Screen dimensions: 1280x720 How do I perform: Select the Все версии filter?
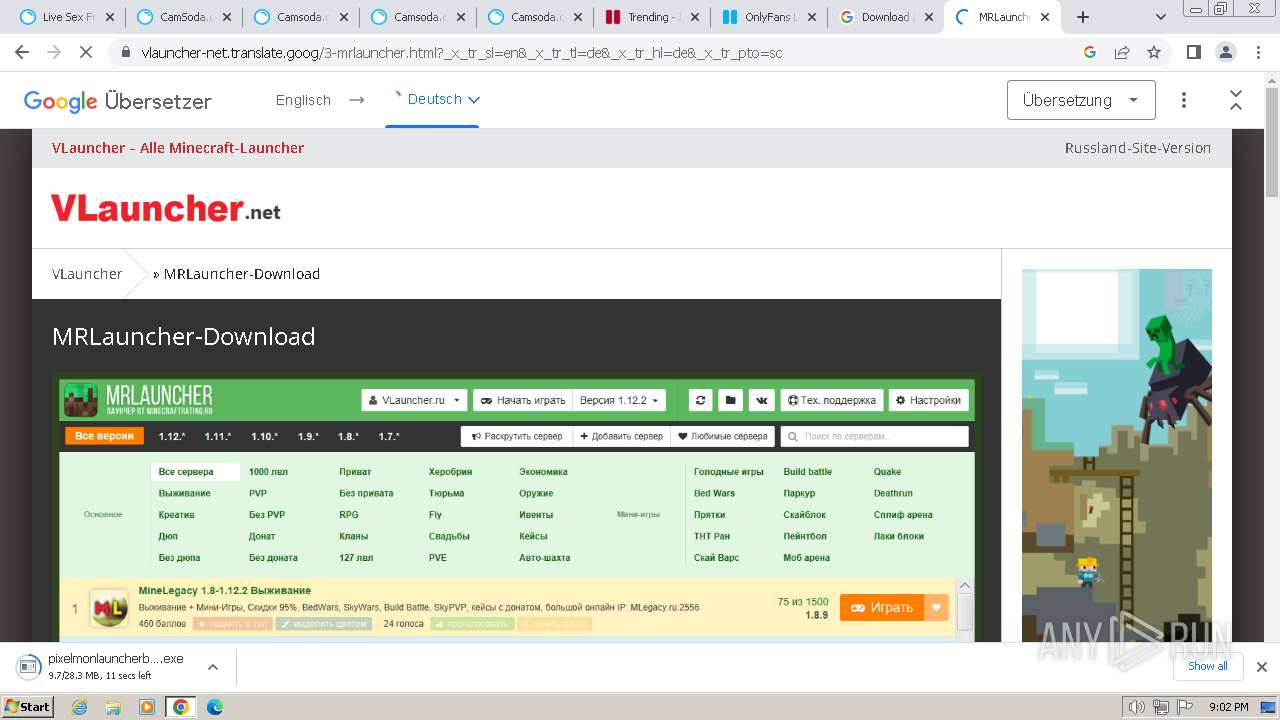[x=105, y=436]
